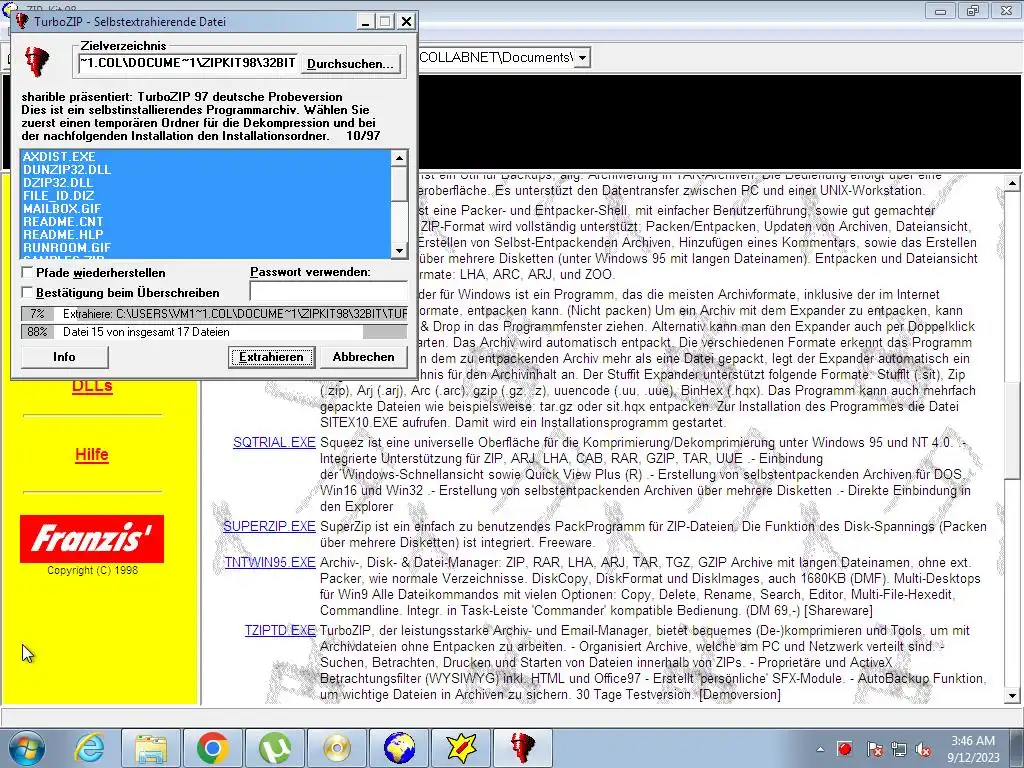Open the Documents path dropdown arrow
This screenshot has height=768, width=1024.
[x=582, y=57]
